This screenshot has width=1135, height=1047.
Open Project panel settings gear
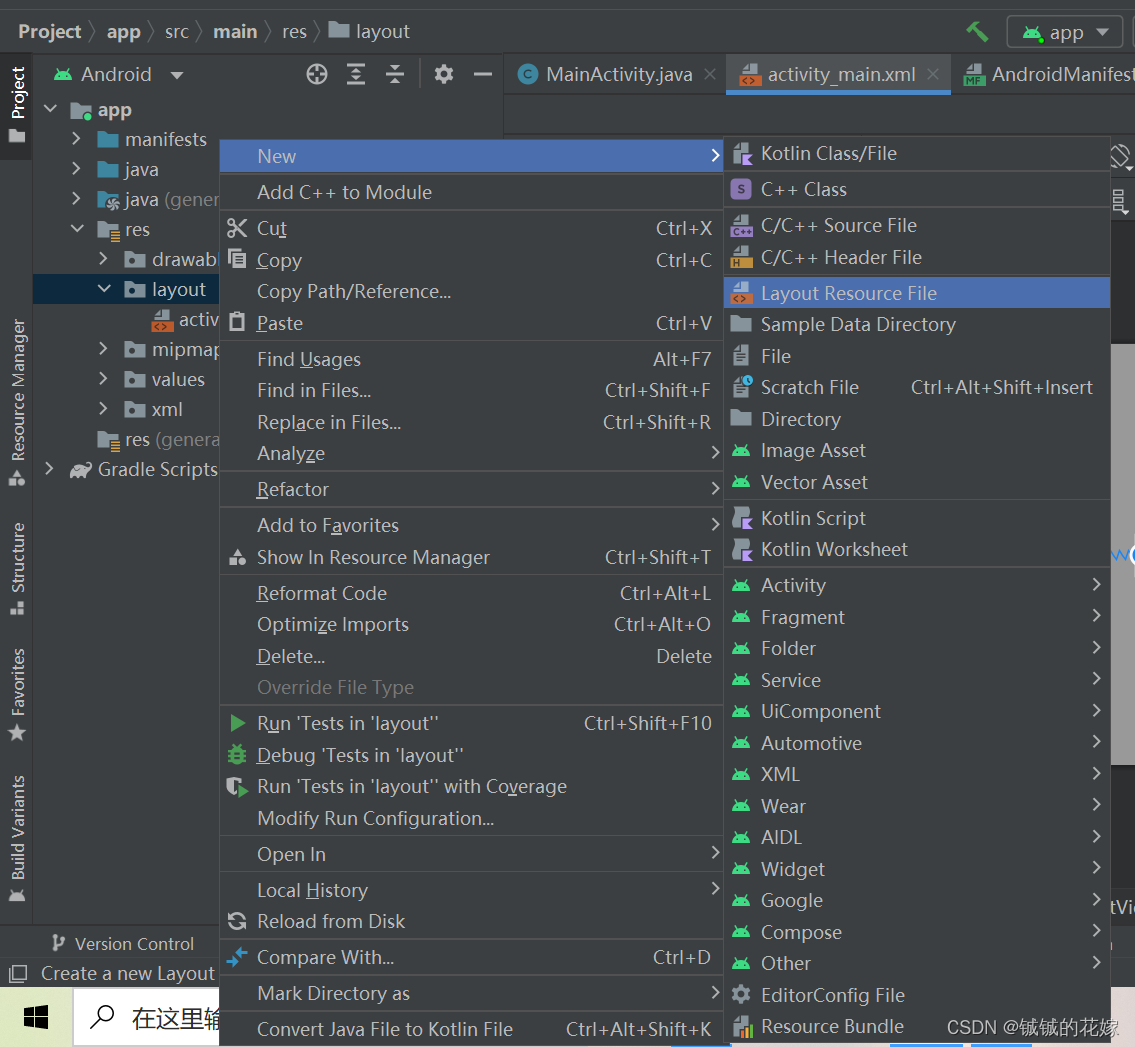pyautogui.click(x=444, y=74)
